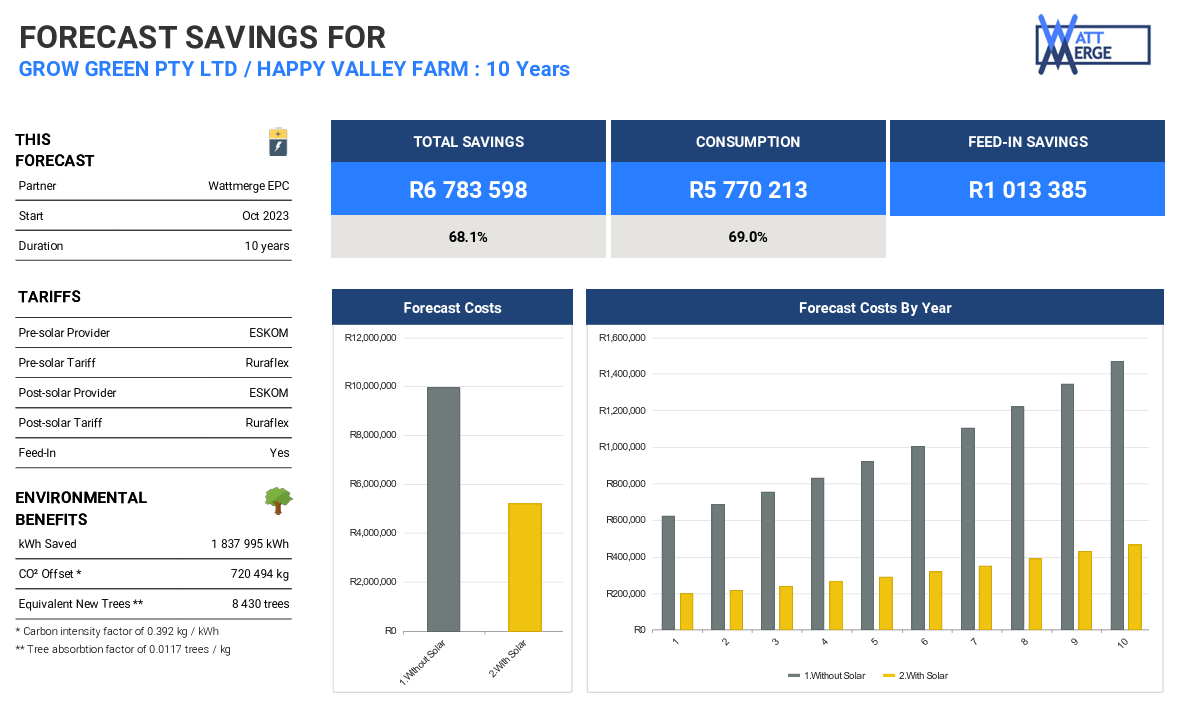
Task: Click the battery icon beside This Forecast
Action: tap(277, 142)
